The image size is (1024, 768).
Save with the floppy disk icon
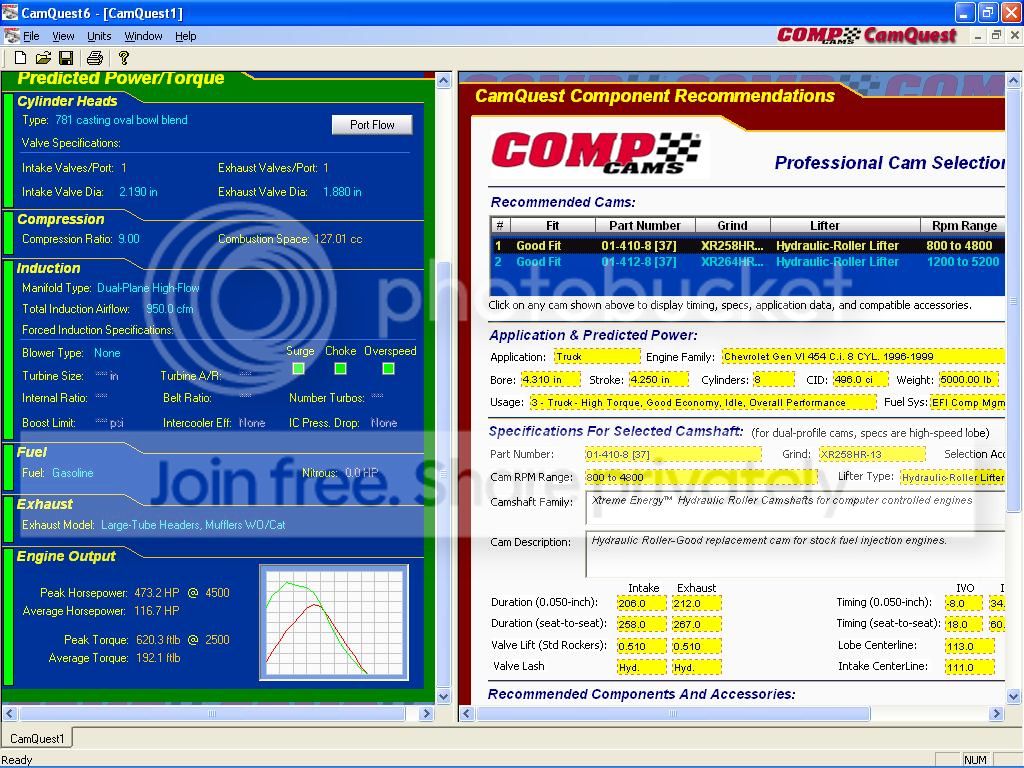pos(66,58)
